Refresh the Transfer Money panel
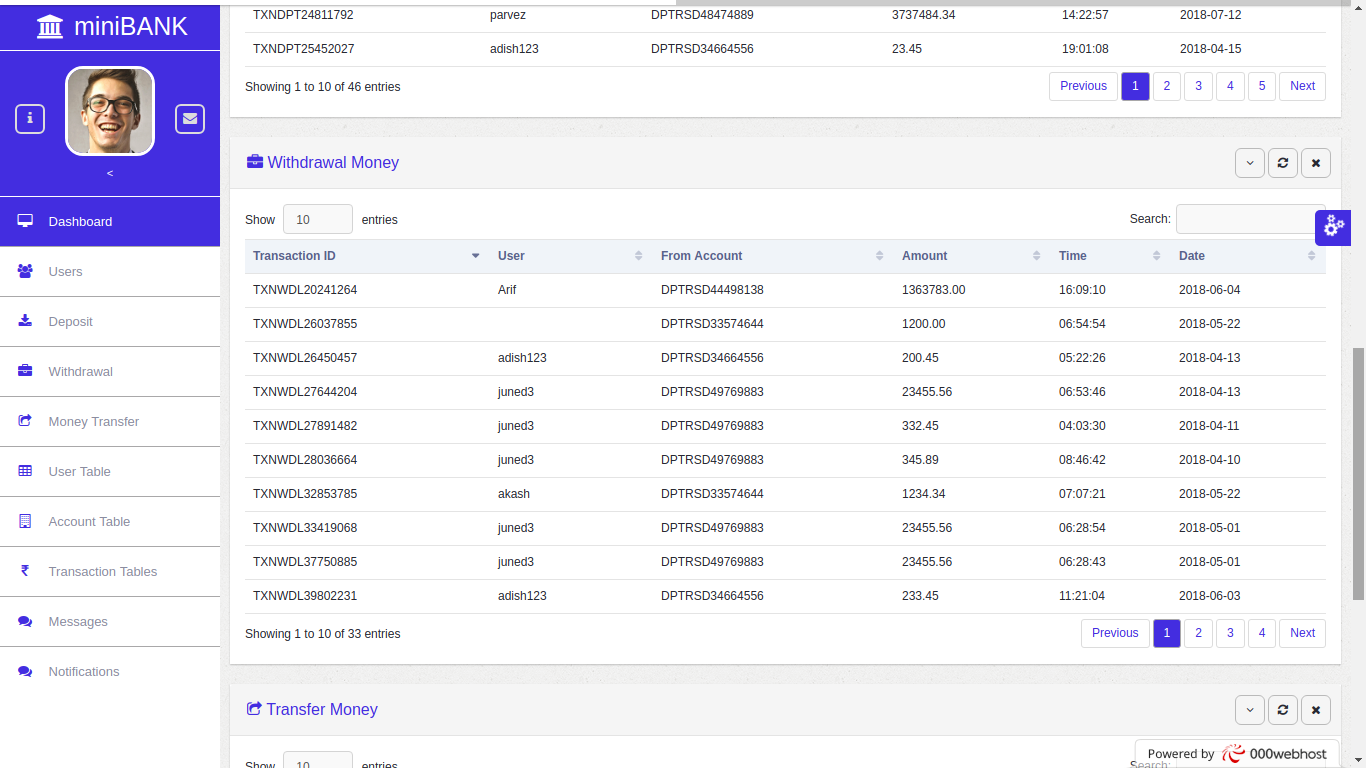Viewport: 1366px width, 768px height. point(1283,710)
